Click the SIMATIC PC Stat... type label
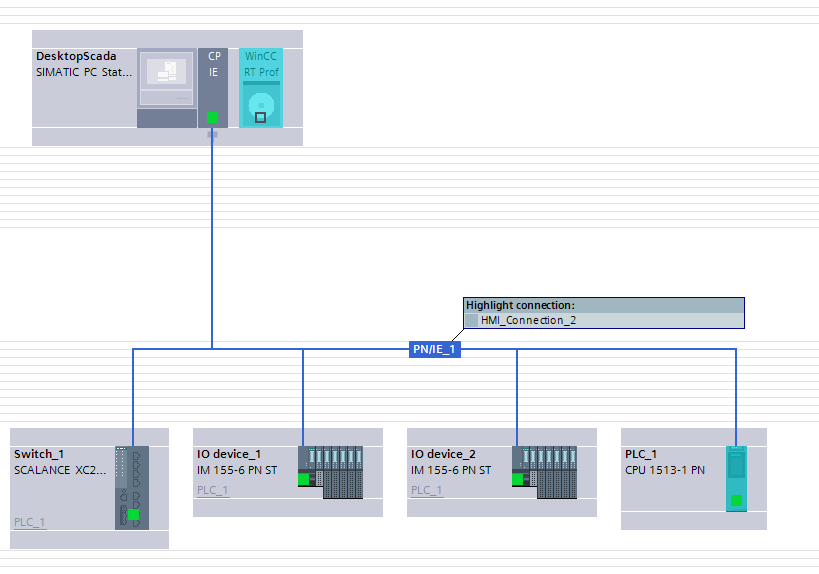Viewport: 819px width, 574px height. [x=84, y=73]
